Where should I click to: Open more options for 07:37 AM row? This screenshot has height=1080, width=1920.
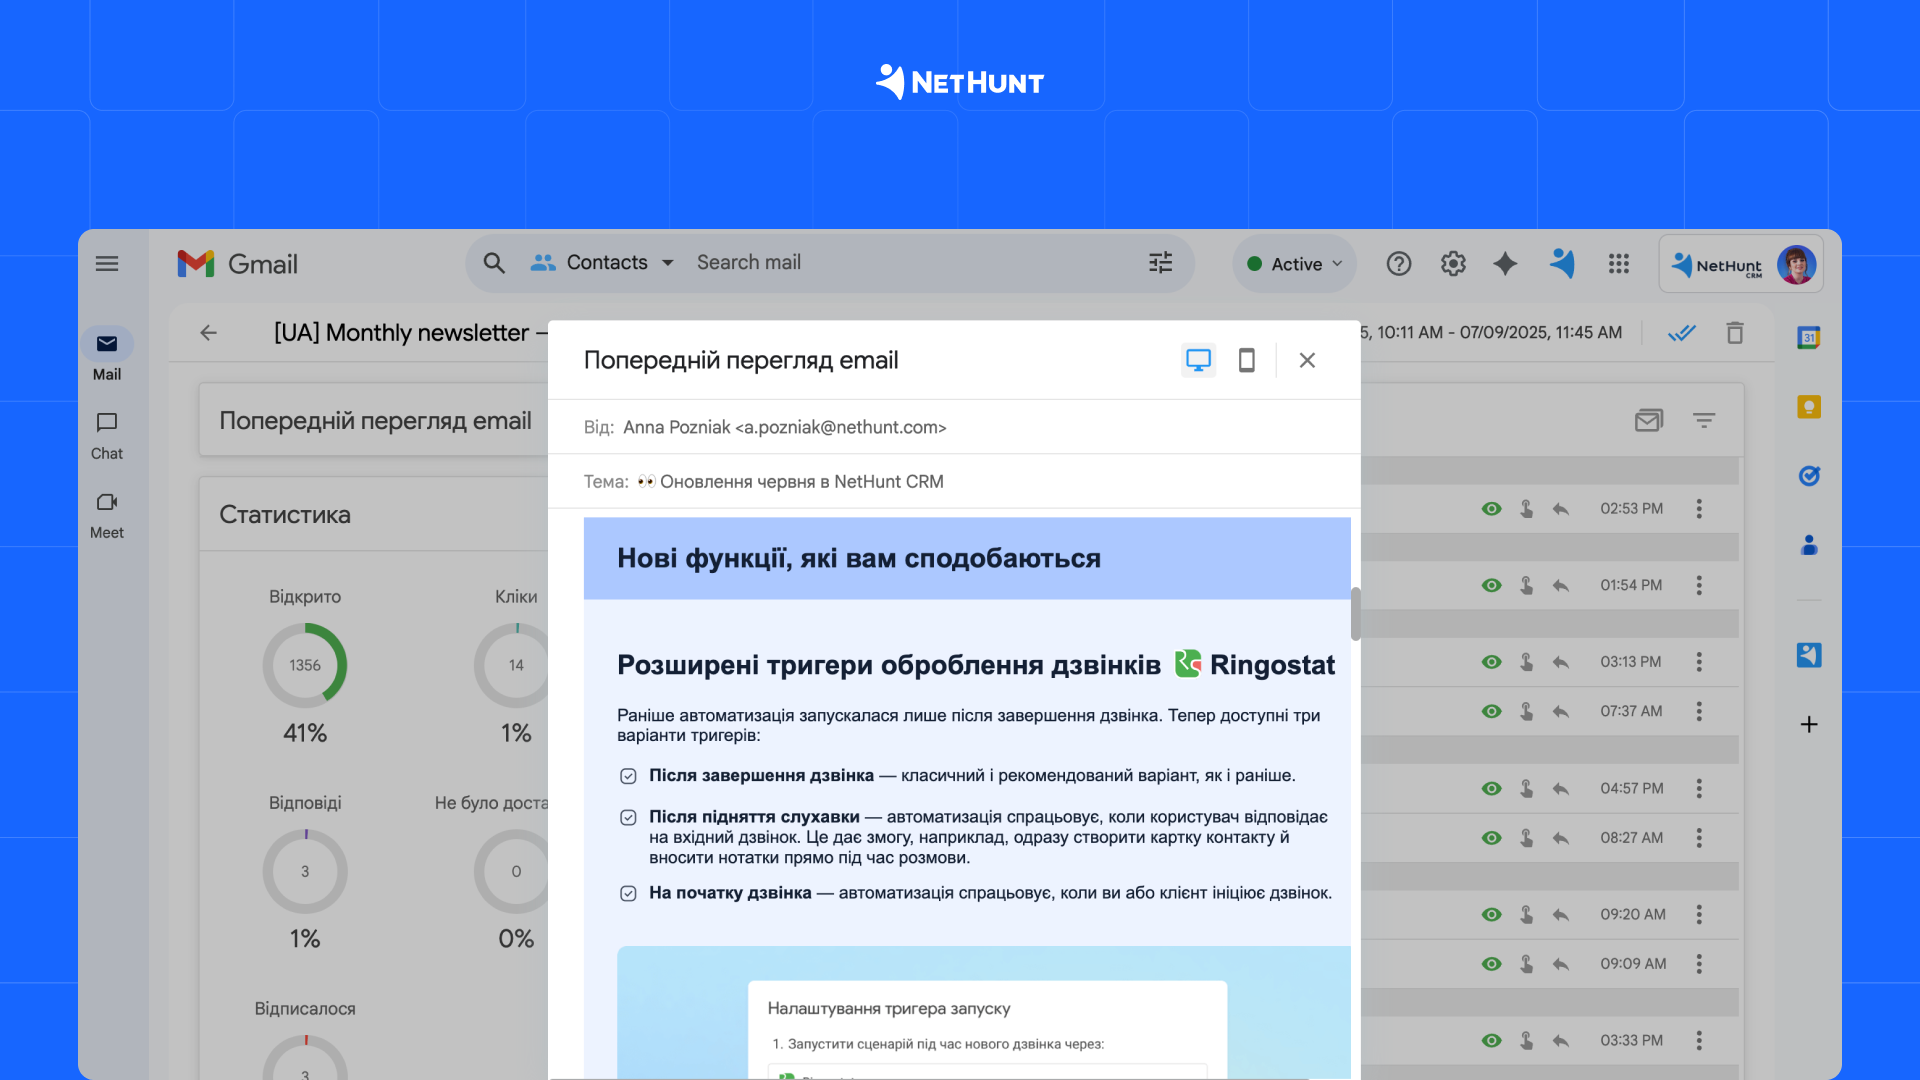coord(1699,712)
